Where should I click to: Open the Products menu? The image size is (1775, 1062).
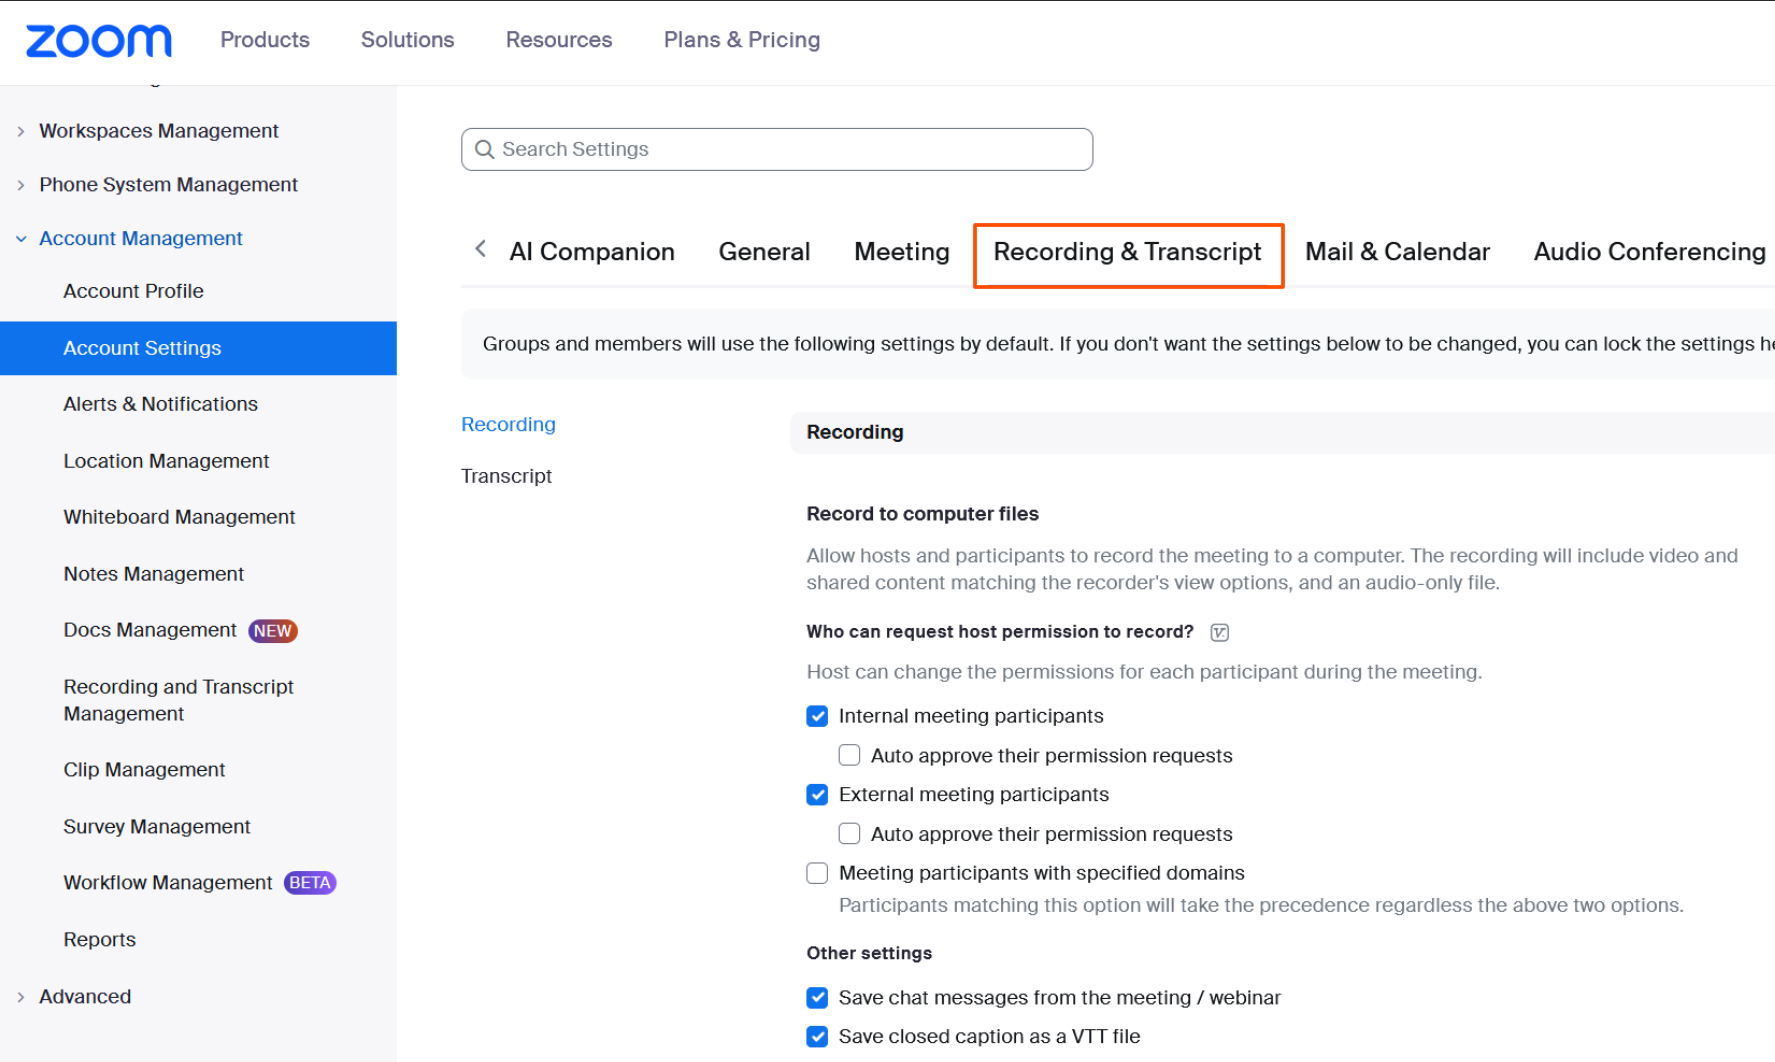265,40
